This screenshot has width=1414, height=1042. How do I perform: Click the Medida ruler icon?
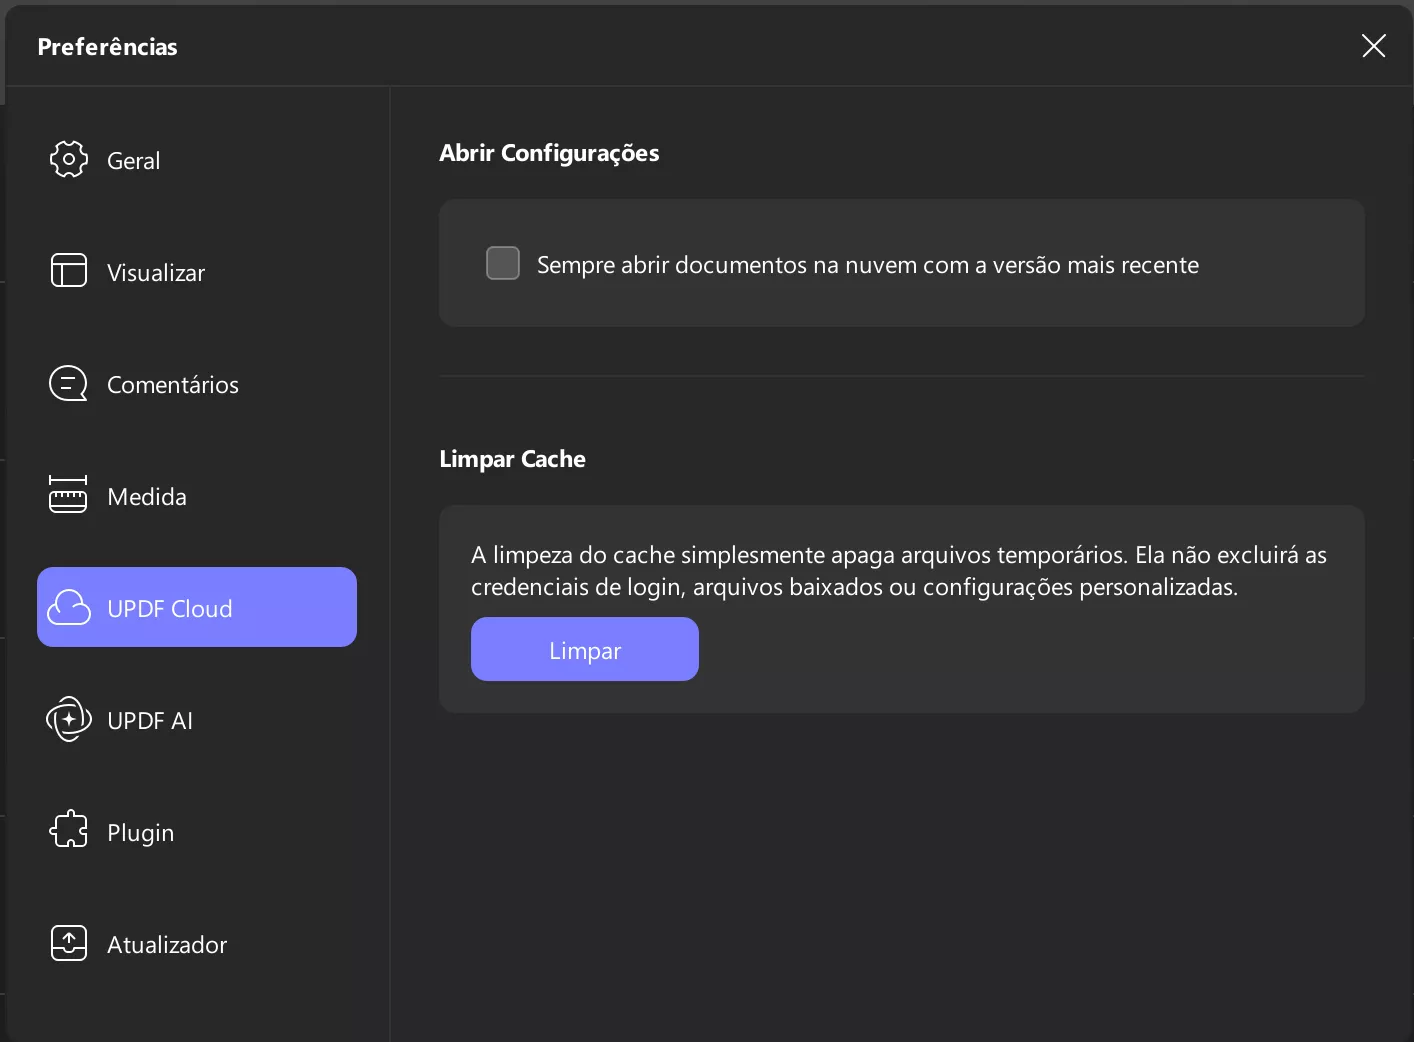pos(68,494)
